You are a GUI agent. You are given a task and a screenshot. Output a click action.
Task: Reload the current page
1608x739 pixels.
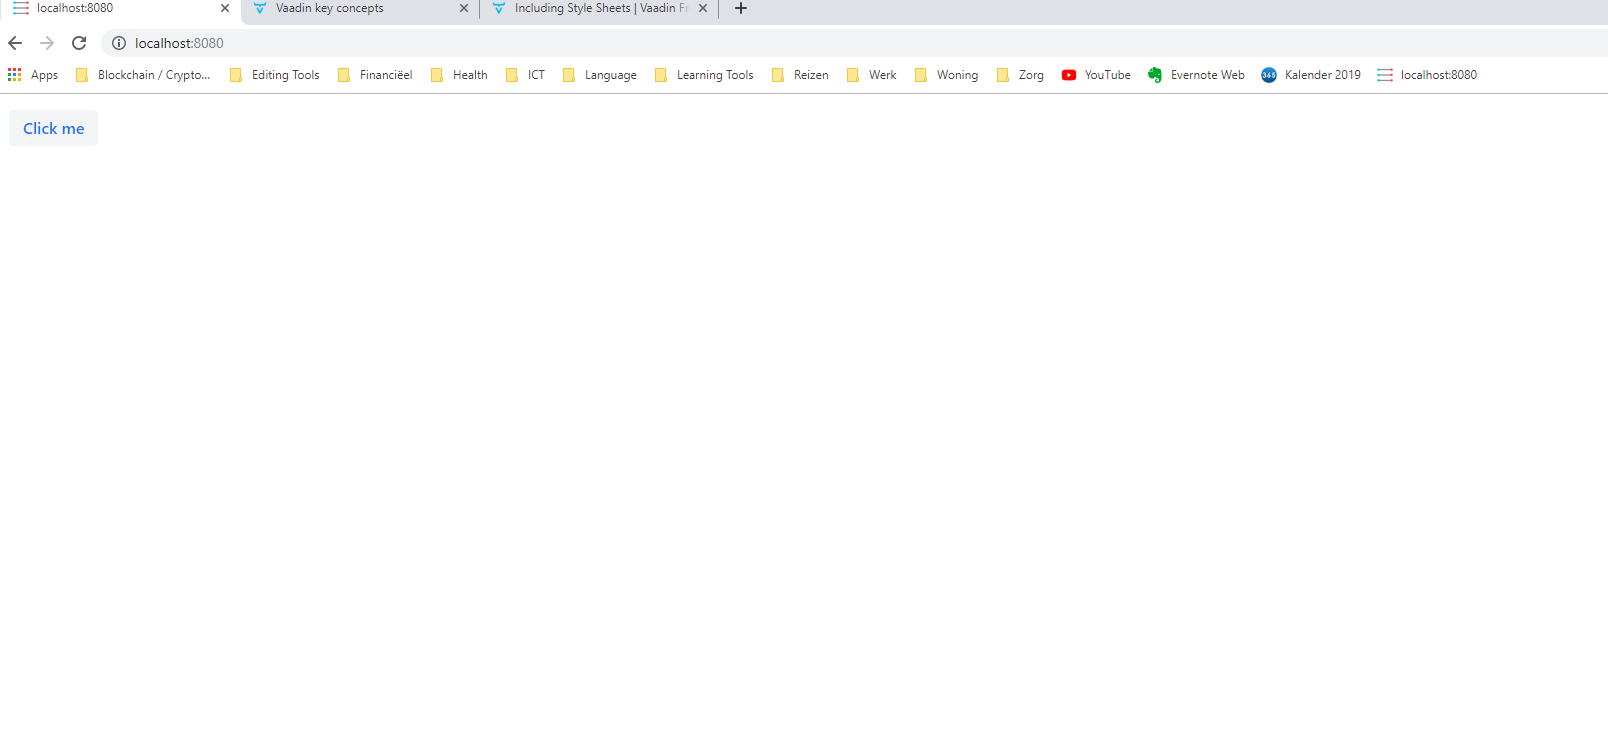[x=79, y=43]
